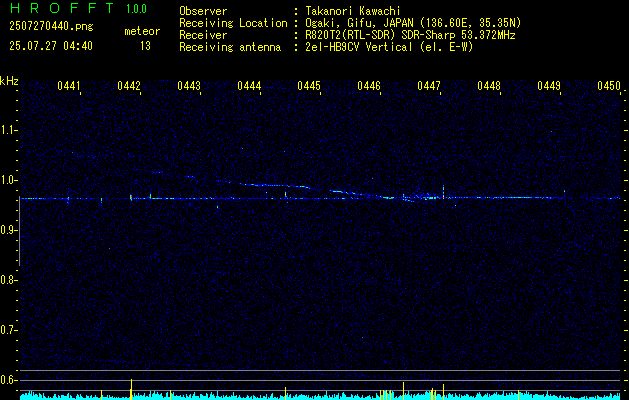The image size is (629, 400).
Task: Click the 0444 time marker
Action: click(x=249, y=86)
